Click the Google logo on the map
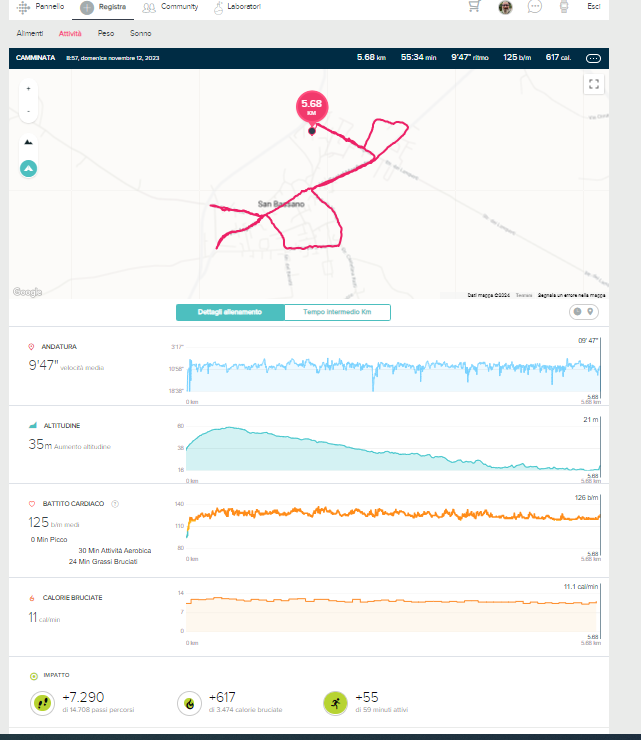The height and width of the screenshot is (740, 641). click(27, 292)
